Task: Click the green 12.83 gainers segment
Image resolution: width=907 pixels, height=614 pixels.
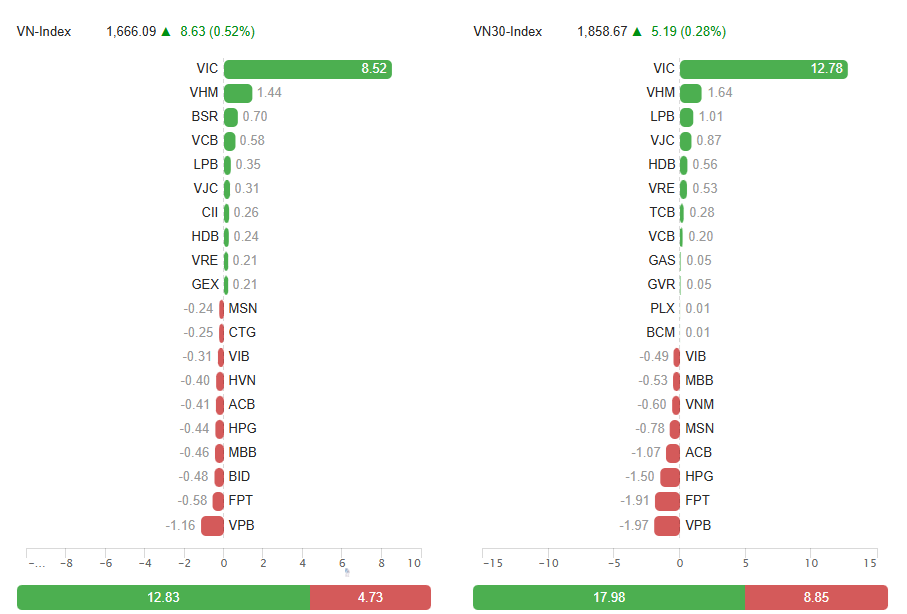Action: coord(163,598)
